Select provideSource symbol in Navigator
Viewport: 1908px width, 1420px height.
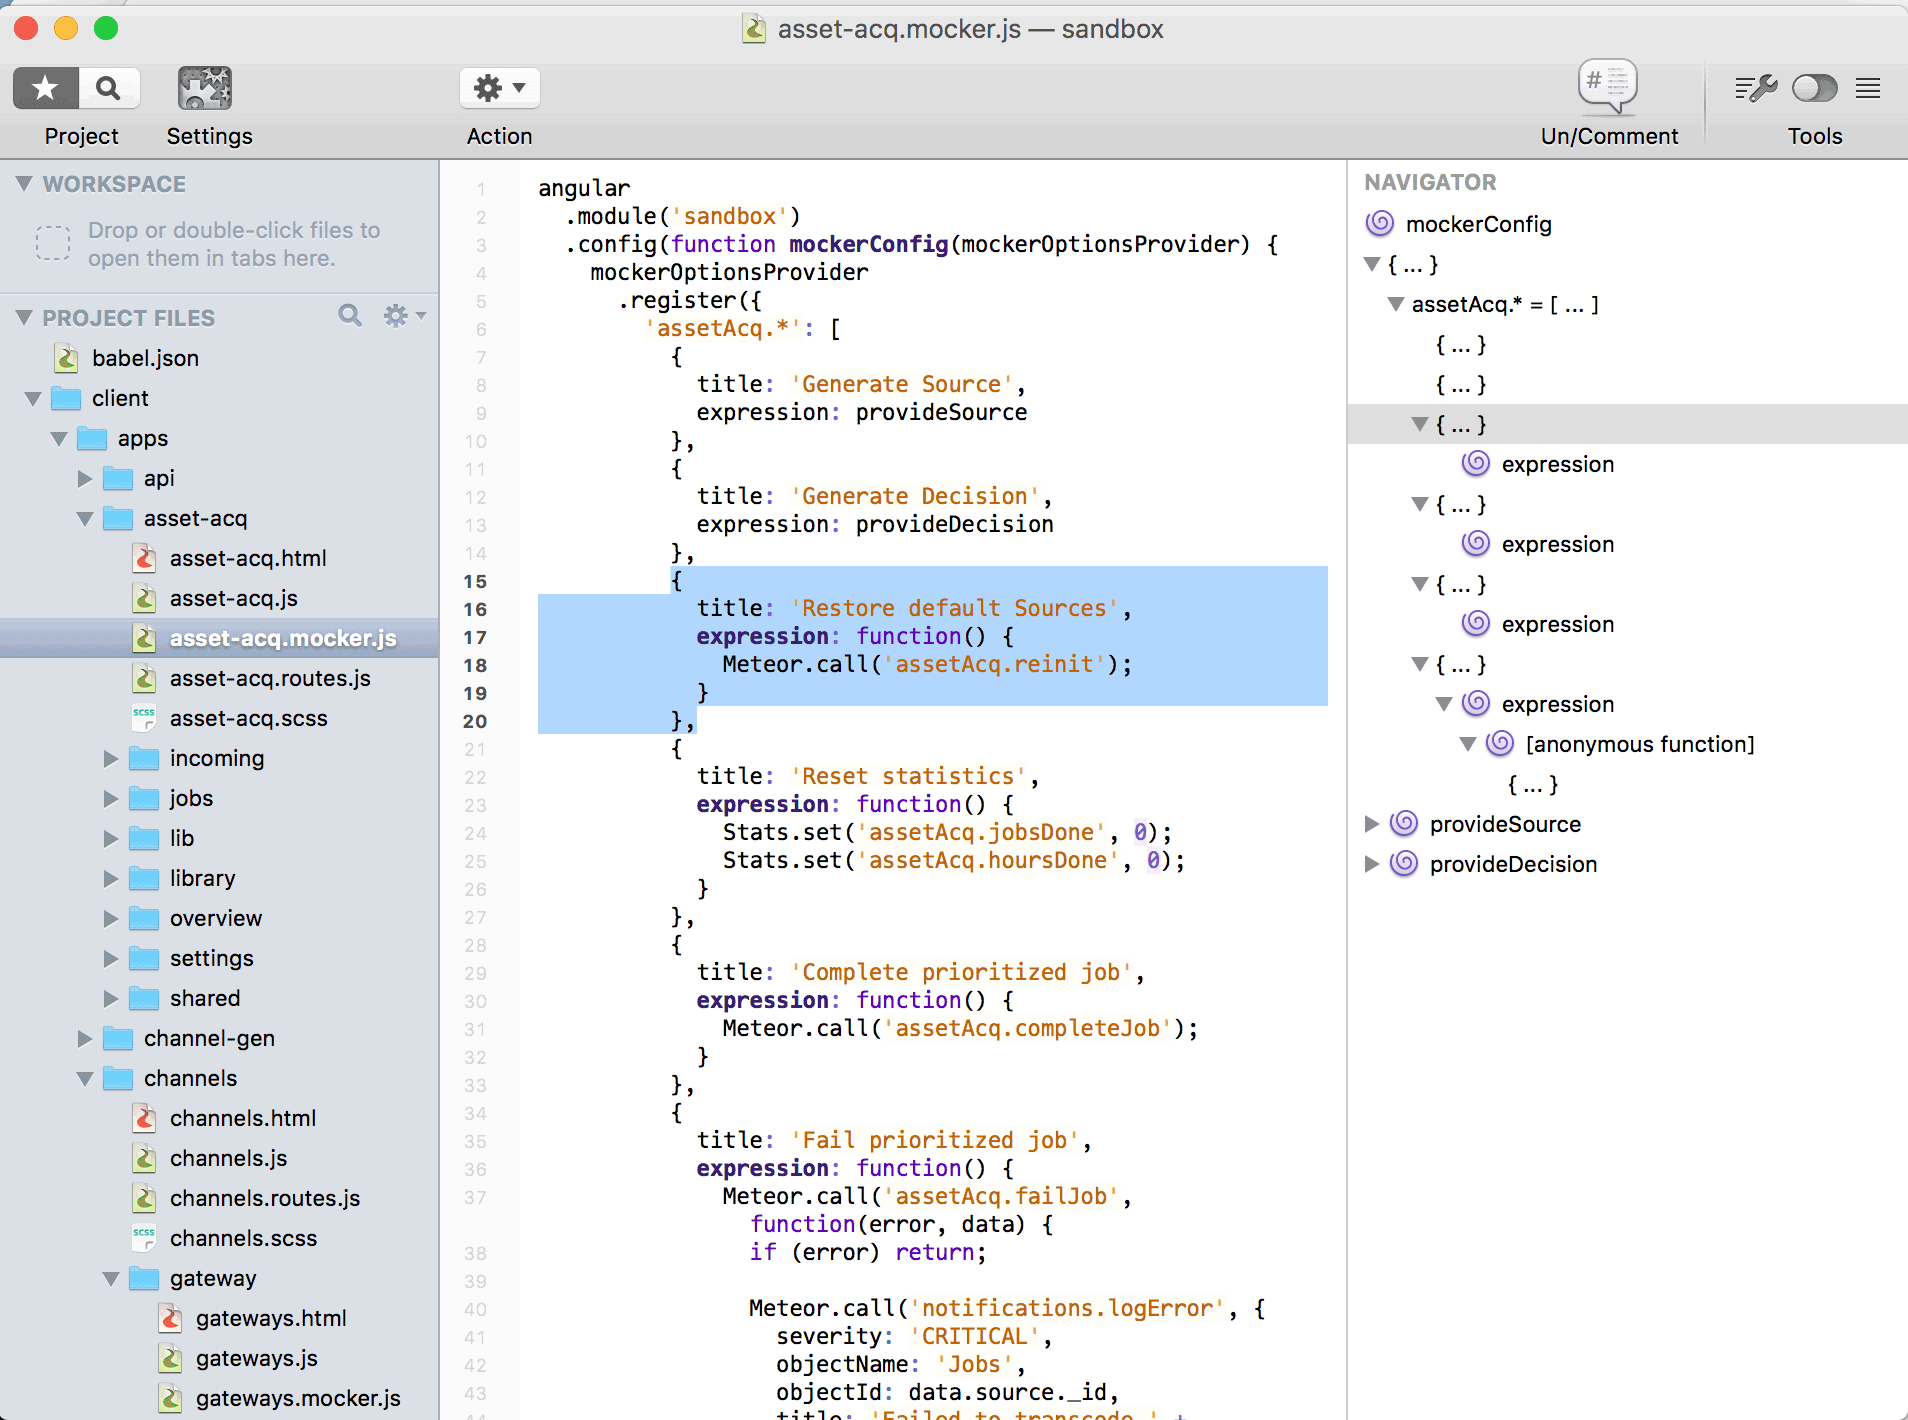click(x=1505, y=824)
